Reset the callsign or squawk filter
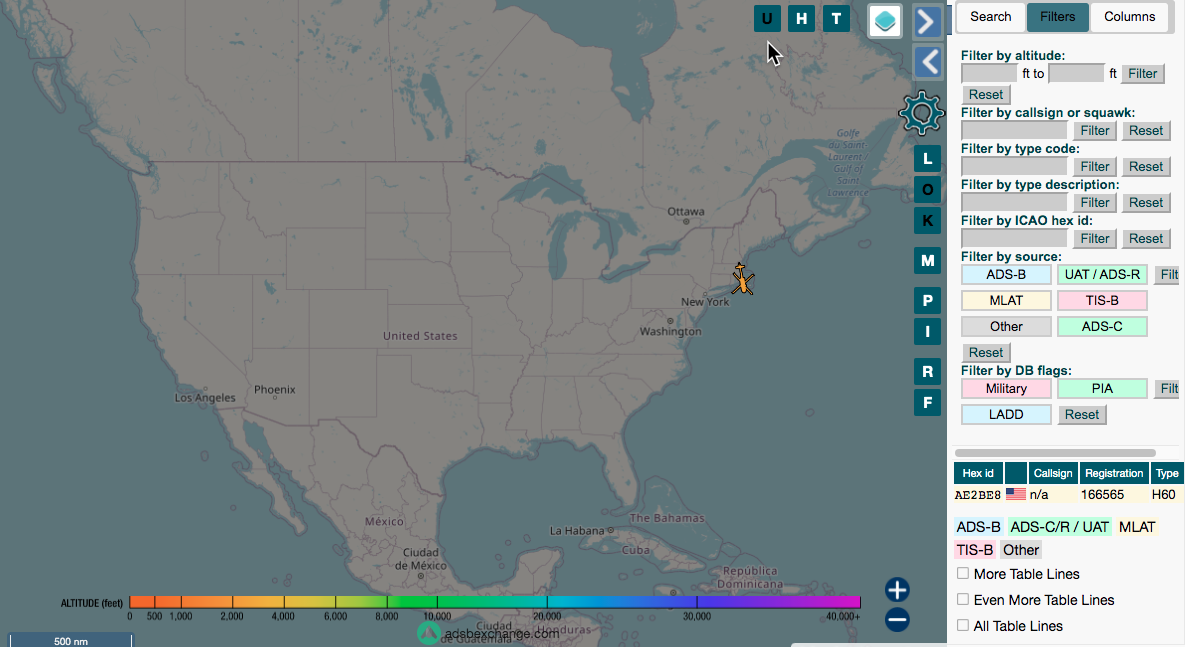The width and height of the screenshot is (1185, 647). (x=1146, y=130)
